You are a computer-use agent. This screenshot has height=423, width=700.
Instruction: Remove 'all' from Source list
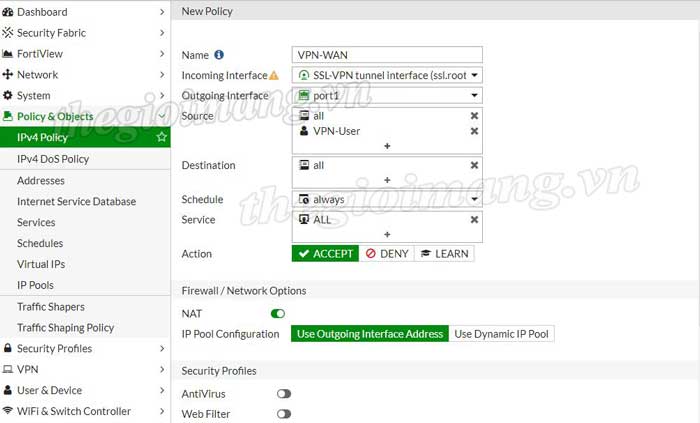(x=474, y=116)
